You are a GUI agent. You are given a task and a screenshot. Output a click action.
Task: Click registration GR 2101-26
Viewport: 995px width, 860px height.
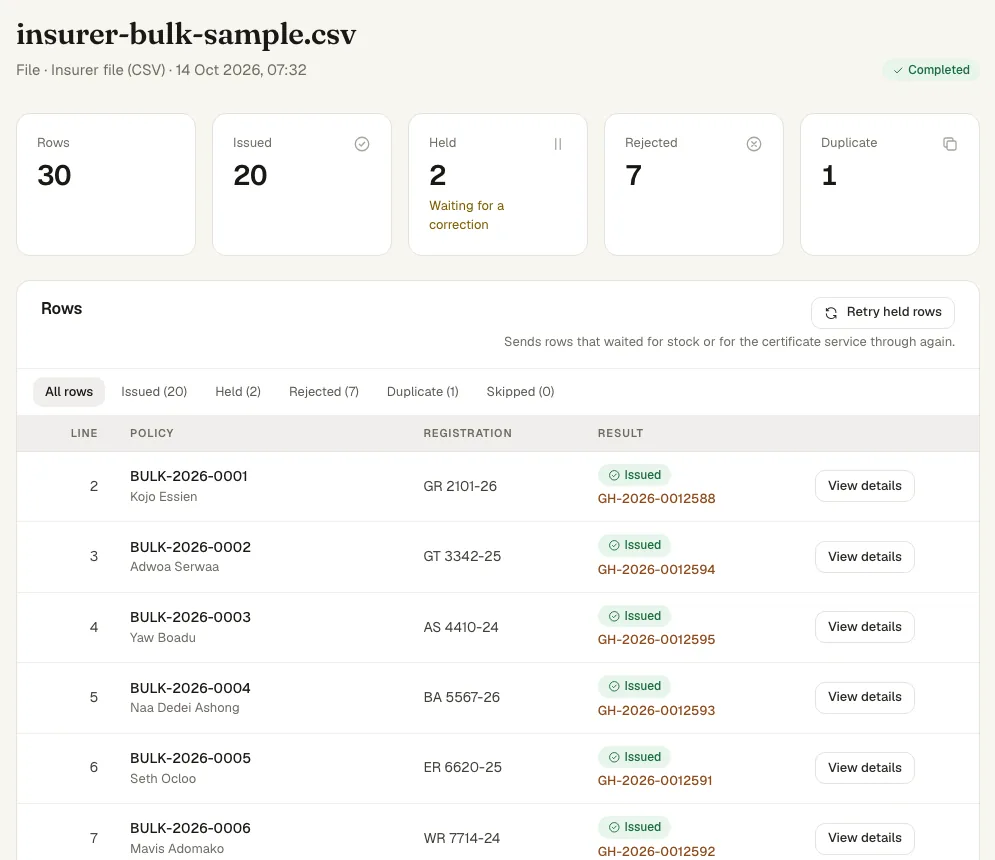(x=460, y=486)
